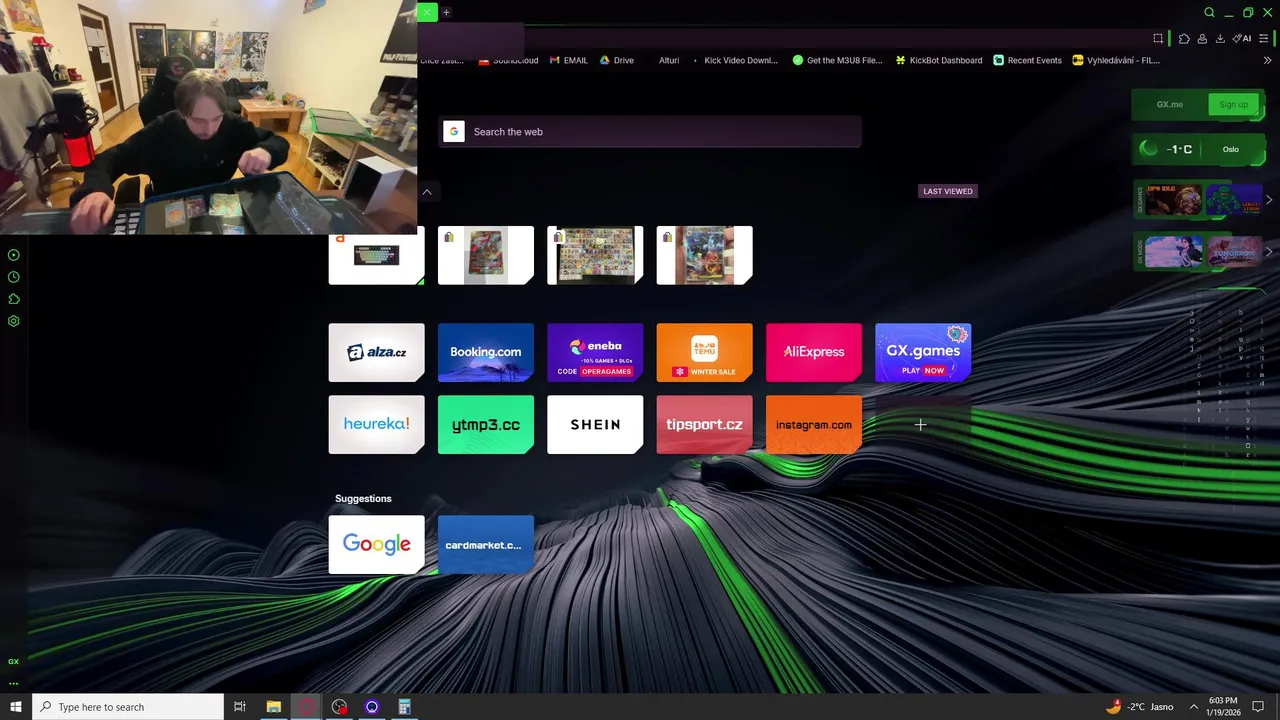
Task: Open the heureka! speed dial
Action: point(376,424)
